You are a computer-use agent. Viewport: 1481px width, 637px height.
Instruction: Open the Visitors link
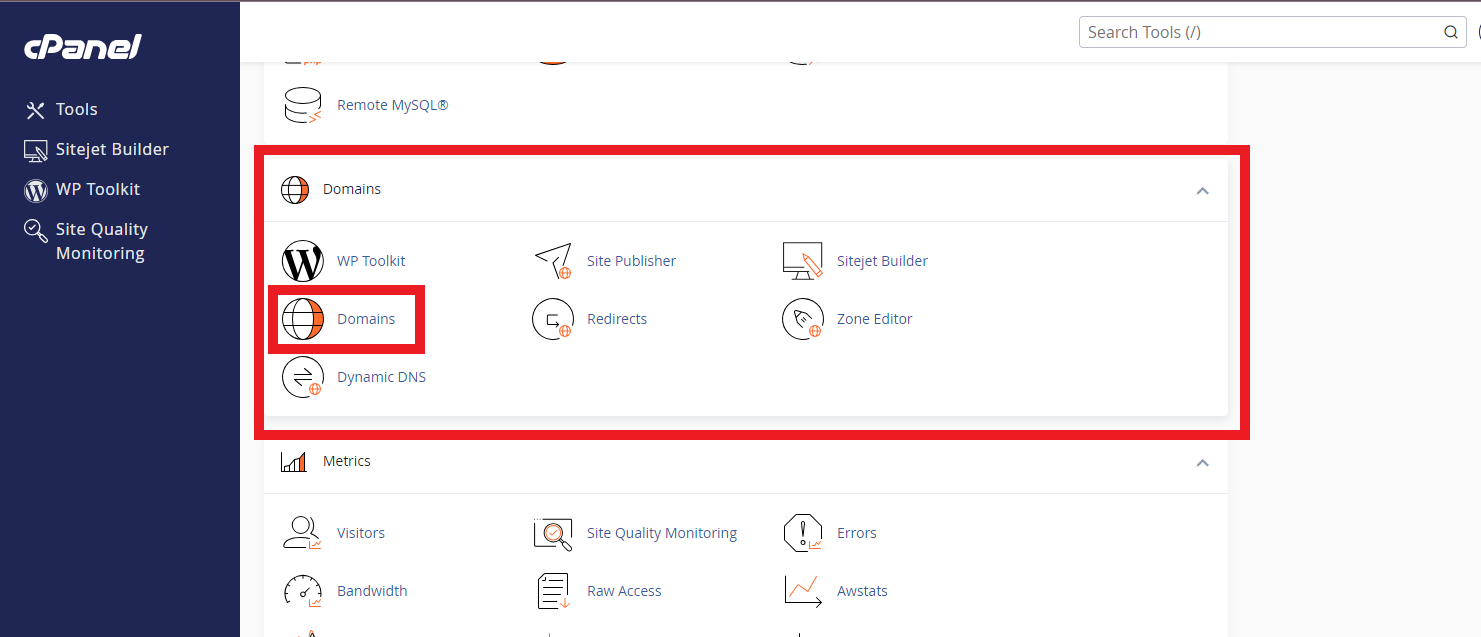[x=361, y=533]
